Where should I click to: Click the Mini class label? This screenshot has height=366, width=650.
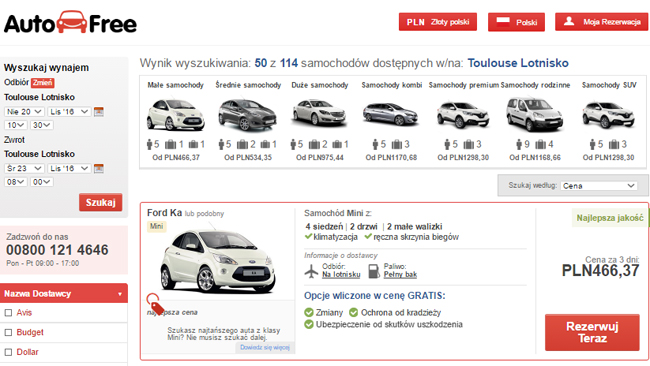click(x=156, y=226)
